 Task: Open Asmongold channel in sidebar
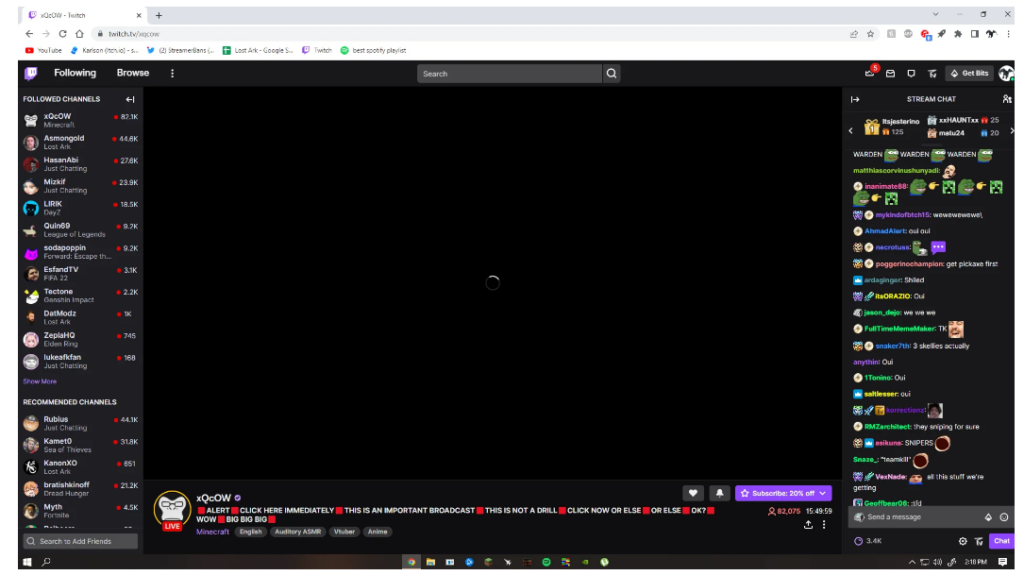[80, 142]
